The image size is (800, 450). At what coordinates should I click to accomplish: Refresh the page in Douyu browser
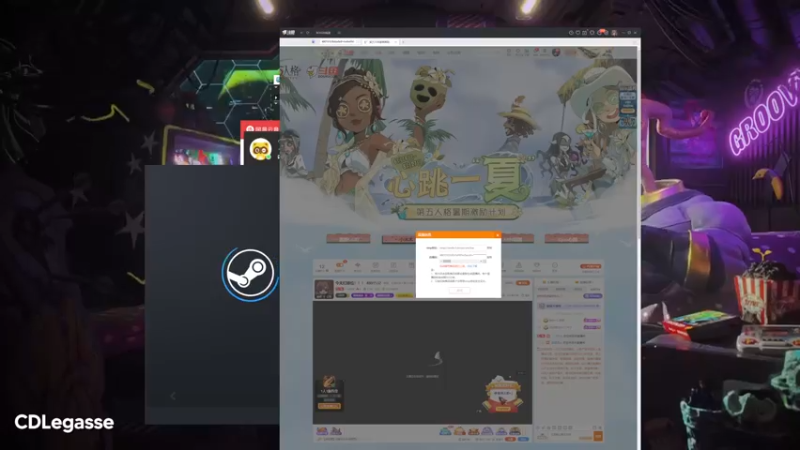pos(308,33)
